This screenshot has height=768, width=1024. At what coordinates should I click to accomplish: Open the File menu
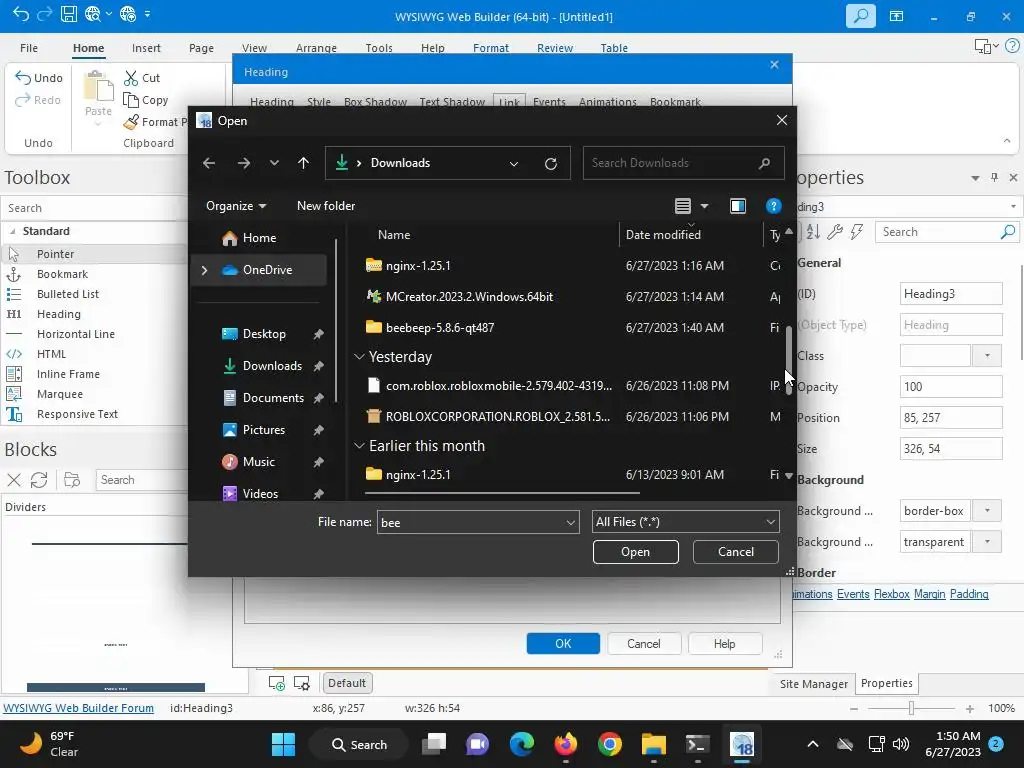pos(29,48)
